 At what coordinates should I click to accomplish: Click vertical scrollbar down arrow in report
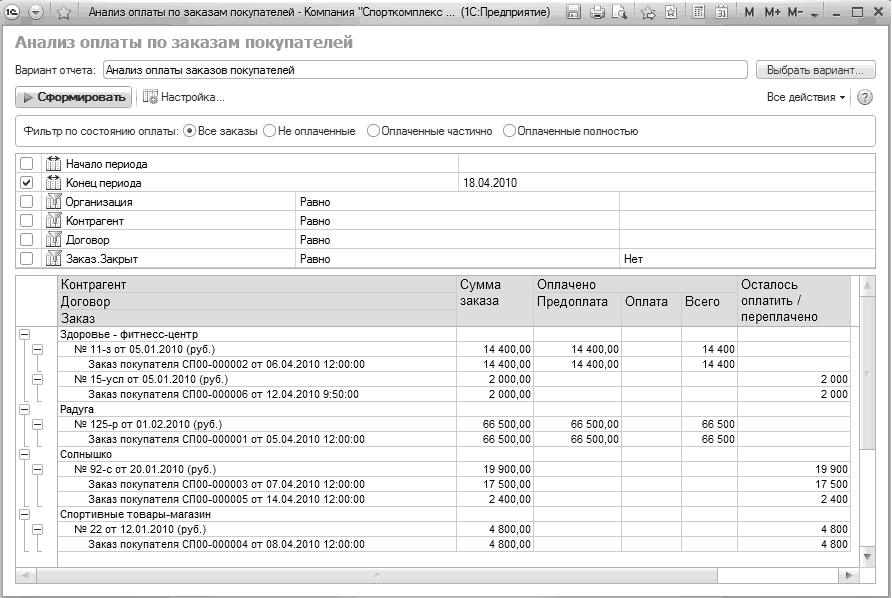[867, 557]
